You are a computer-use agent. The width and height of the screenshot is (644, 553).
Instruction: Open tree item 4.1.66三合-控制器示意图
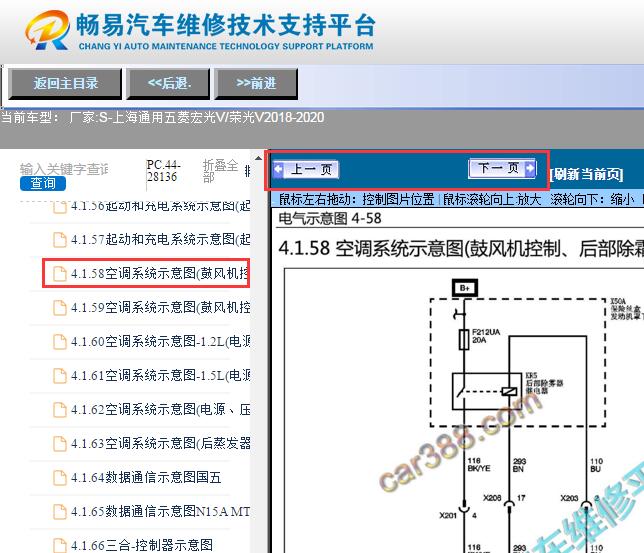(142, 545)
